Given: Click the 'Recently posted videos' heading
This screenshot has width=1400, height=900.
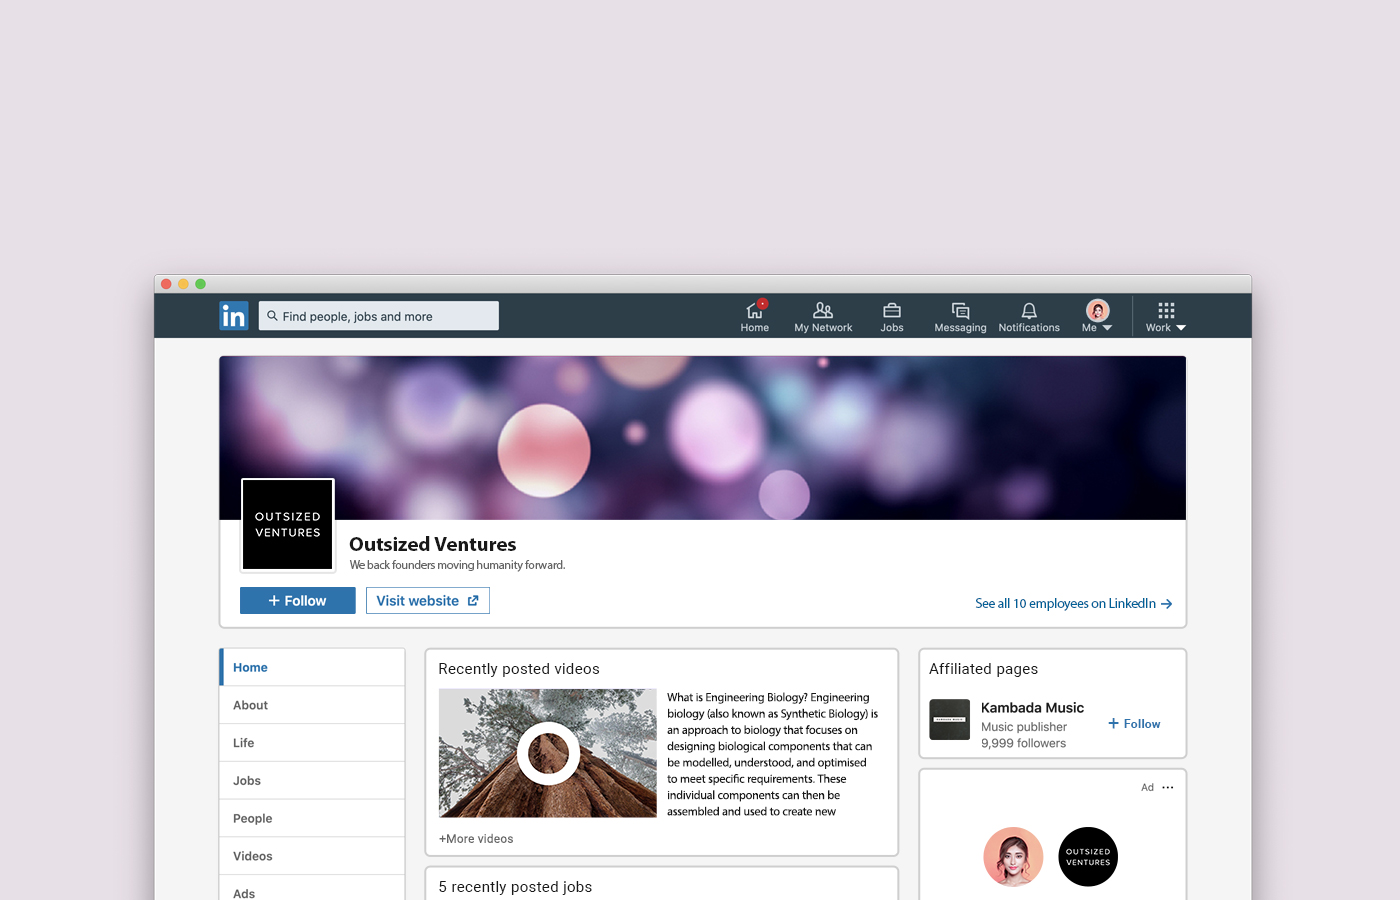Looking at the screenshot, I should coord(519,669).
